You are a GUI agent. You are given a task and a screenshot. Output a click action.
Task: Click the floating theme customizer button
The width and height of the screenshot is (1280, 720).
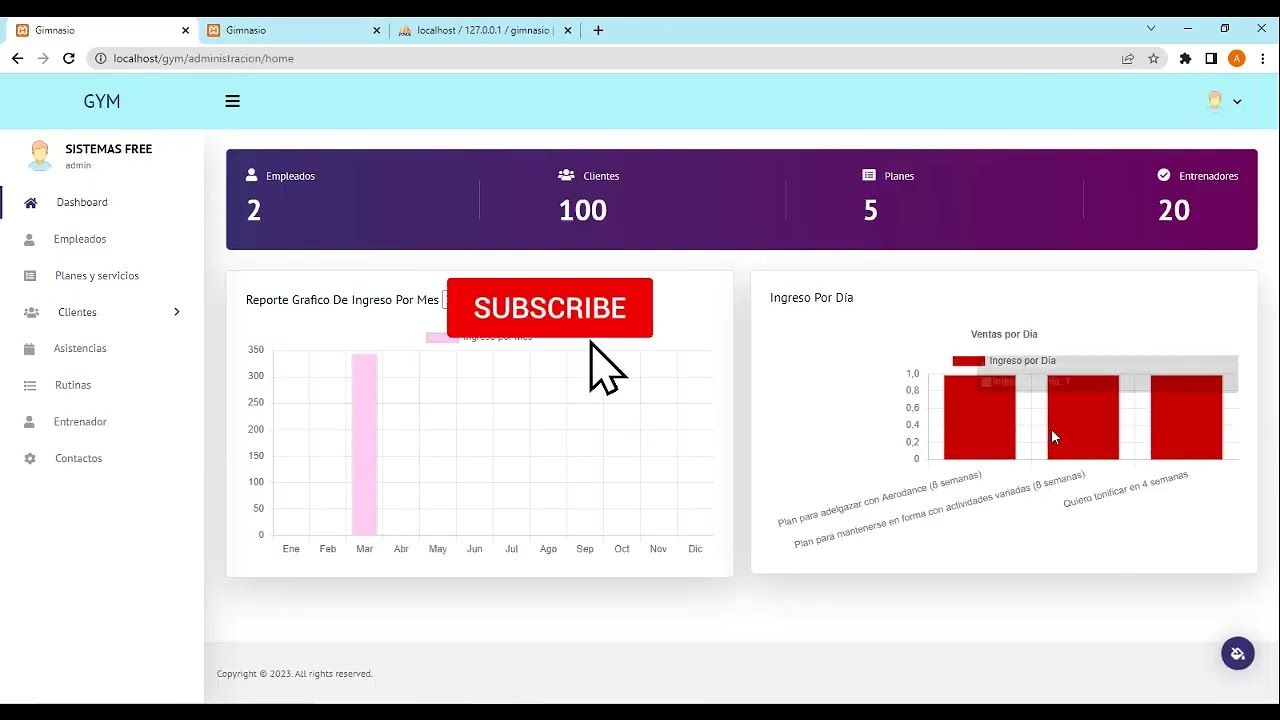coord(1238,654)
